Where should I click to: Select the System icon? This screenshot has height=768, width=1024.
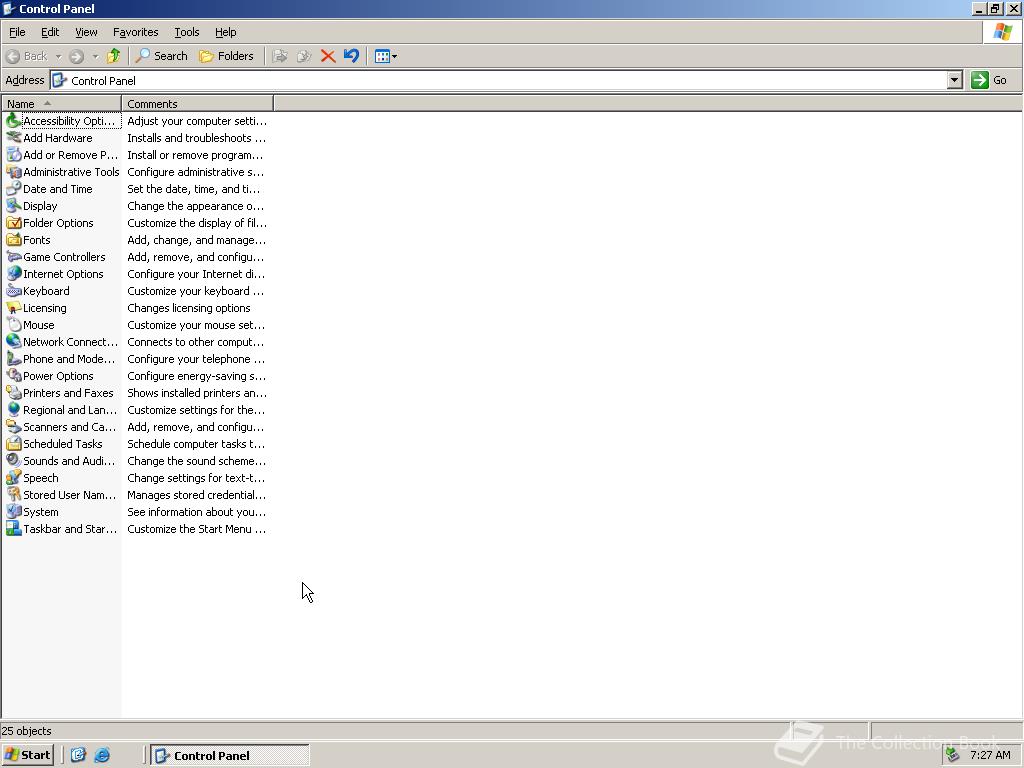tap(14, 511)
